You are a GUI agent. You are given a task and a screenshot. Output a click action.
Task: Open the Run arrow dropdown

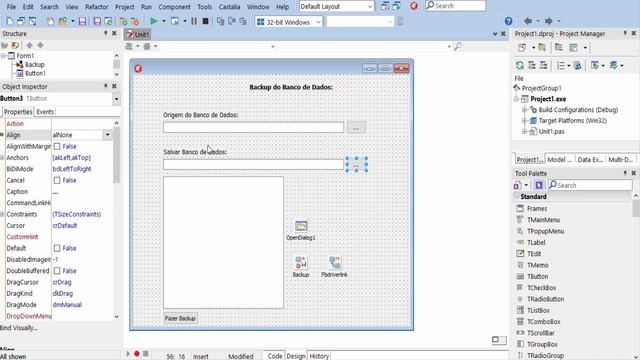coord(164,21)
